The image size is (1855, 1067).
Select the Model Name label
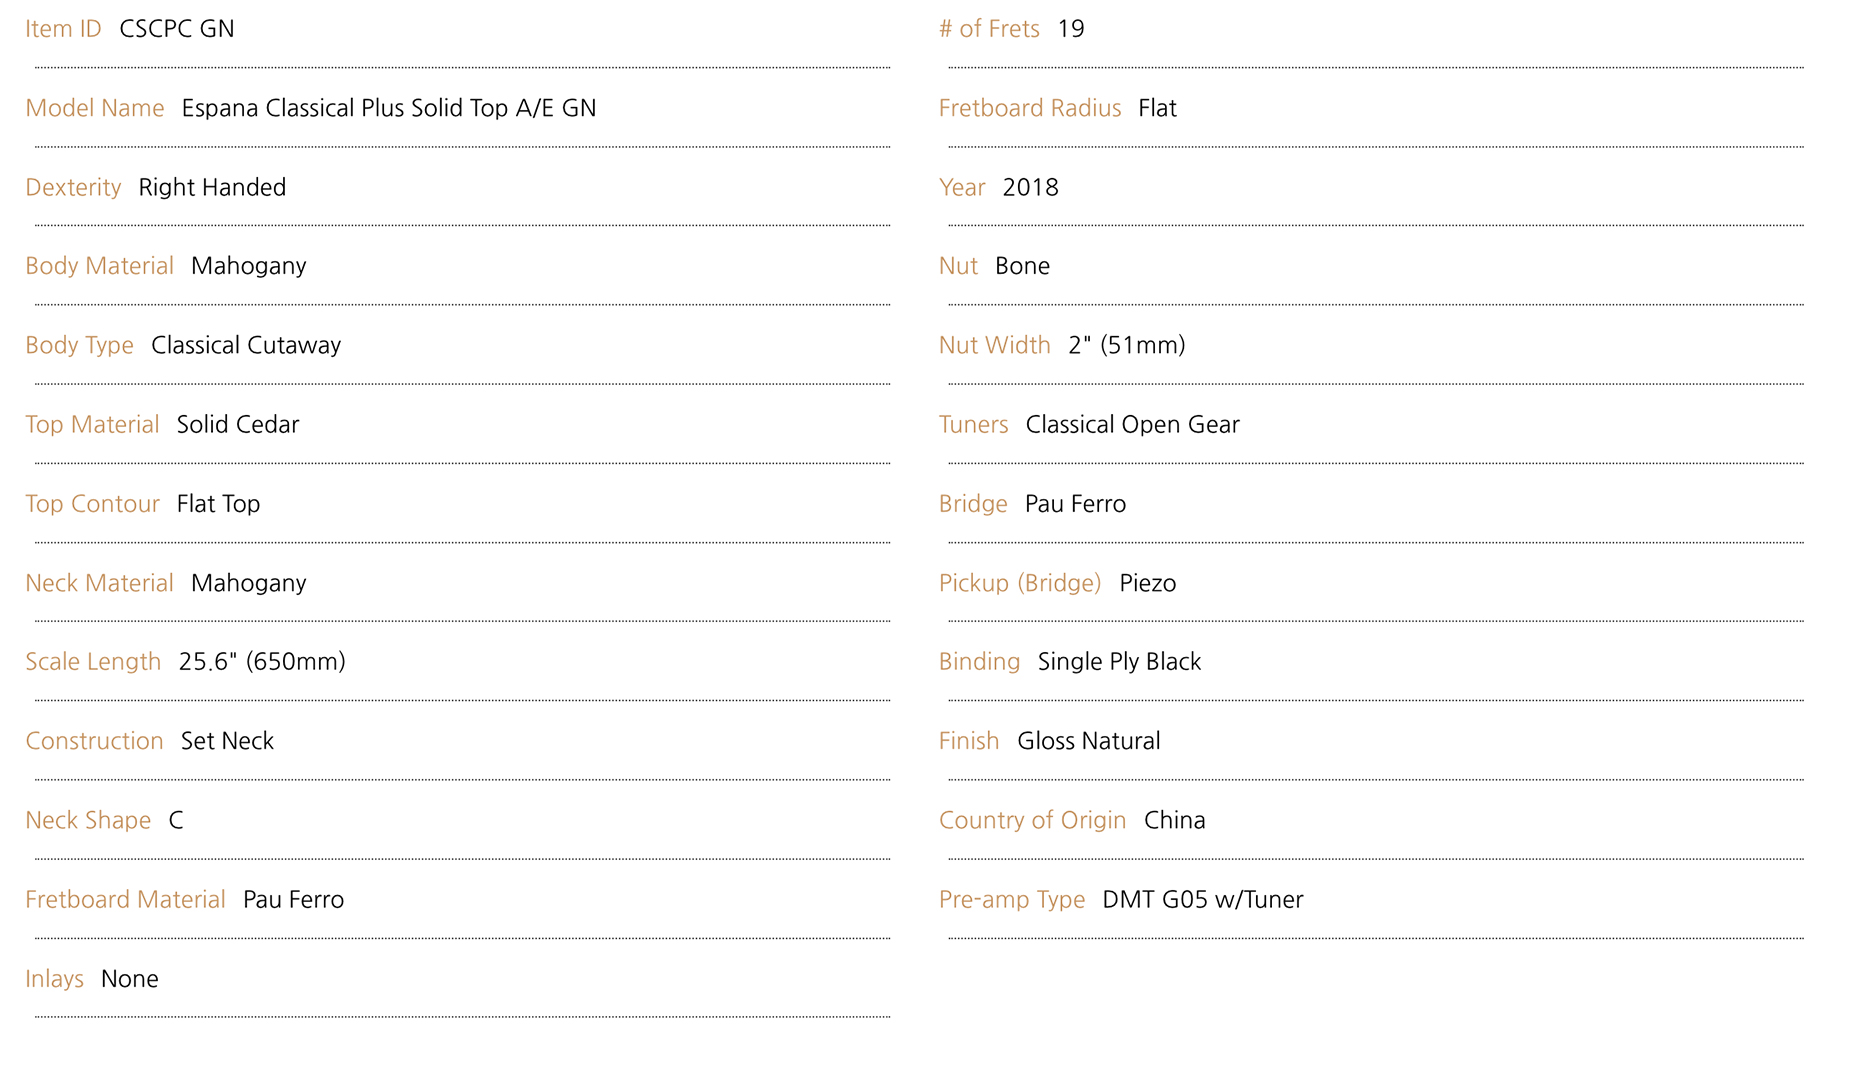(95, 108)
